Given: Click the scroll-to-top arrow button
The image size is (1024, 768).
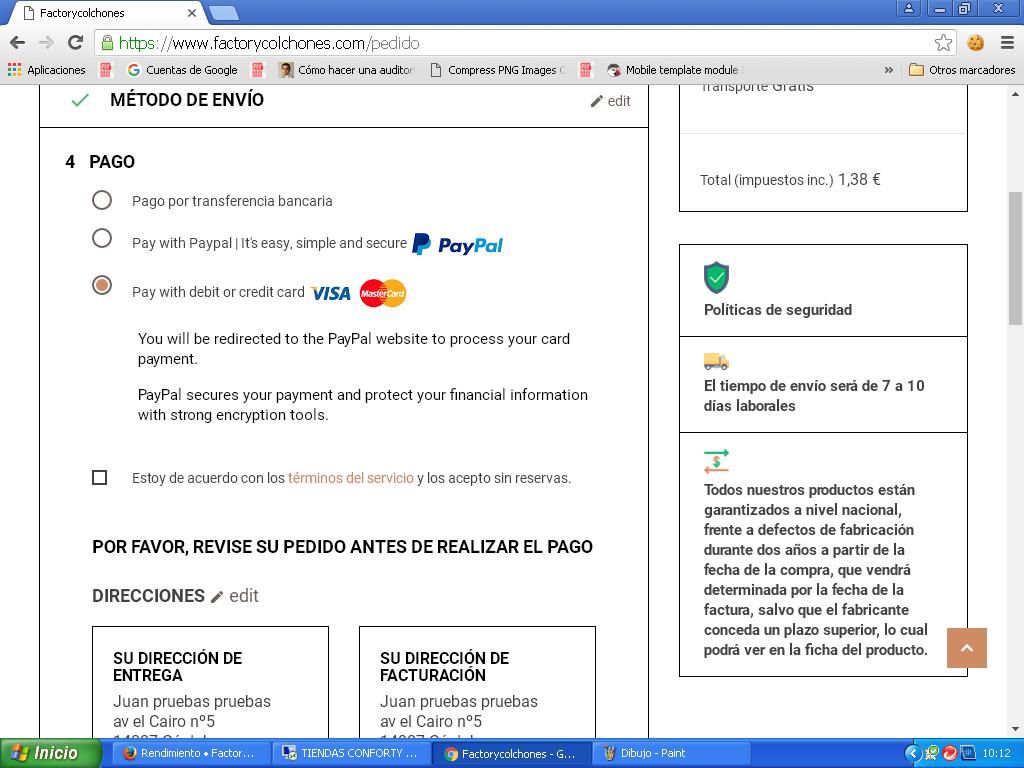Looking at the screenshot, I should (967, 648).
